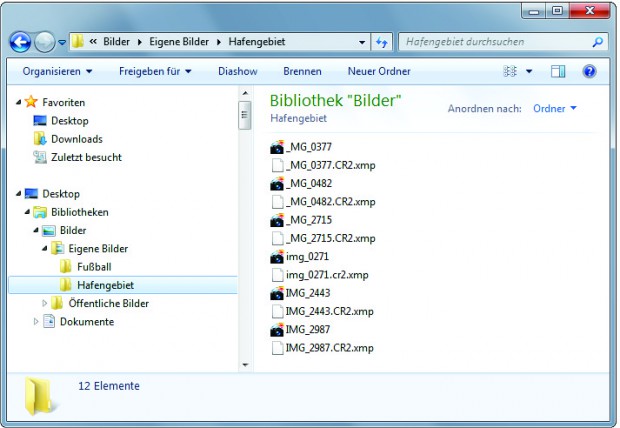
Task: Open the view options dropdown arrow
Action: pyautogui.click(x=529, y=72)
